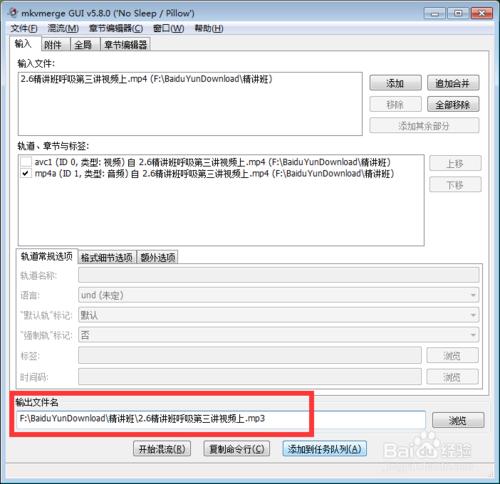This screenshot has width=500, height=484.
Task: Open the 混流(M) menu
Action: pos(63,29)
